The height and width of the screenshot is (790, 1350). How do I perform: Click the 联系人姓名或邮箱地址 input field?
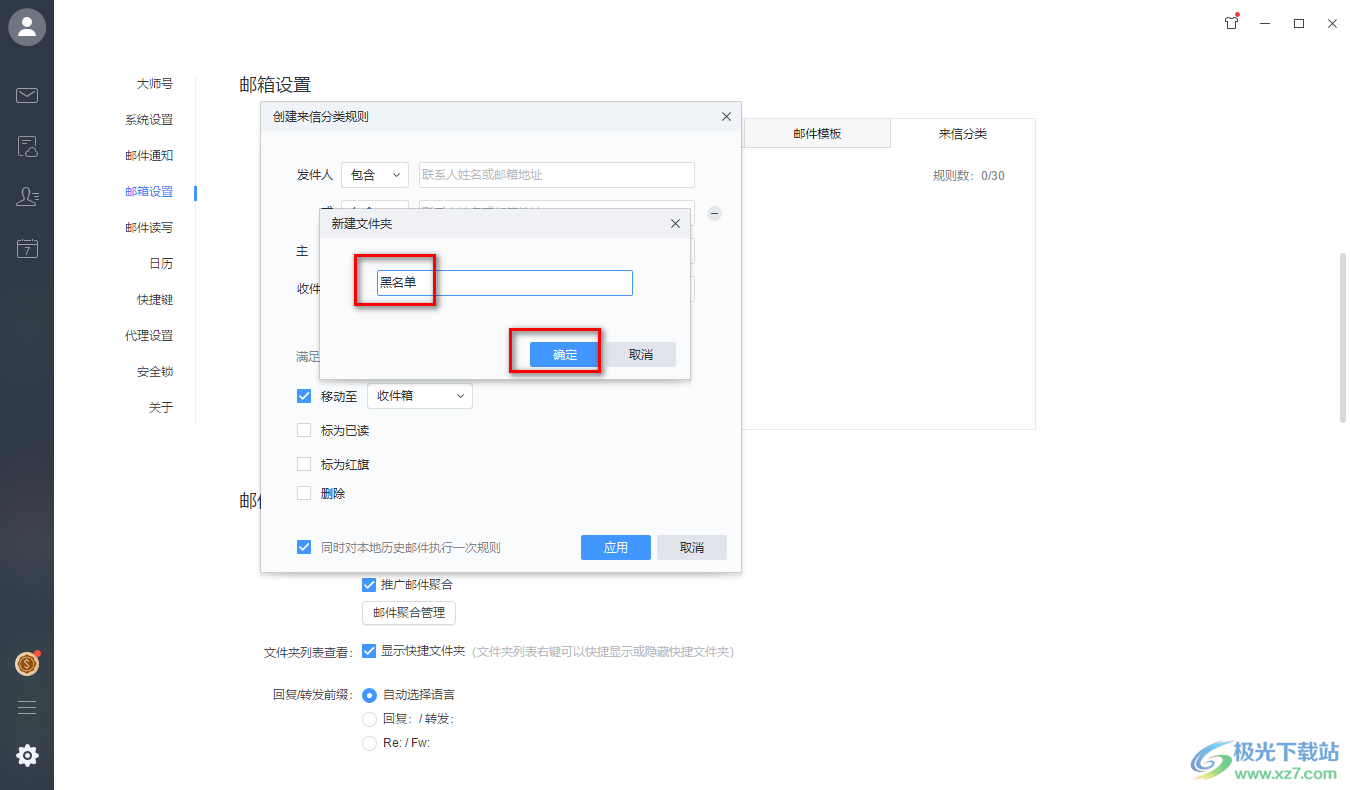(557, 175)
